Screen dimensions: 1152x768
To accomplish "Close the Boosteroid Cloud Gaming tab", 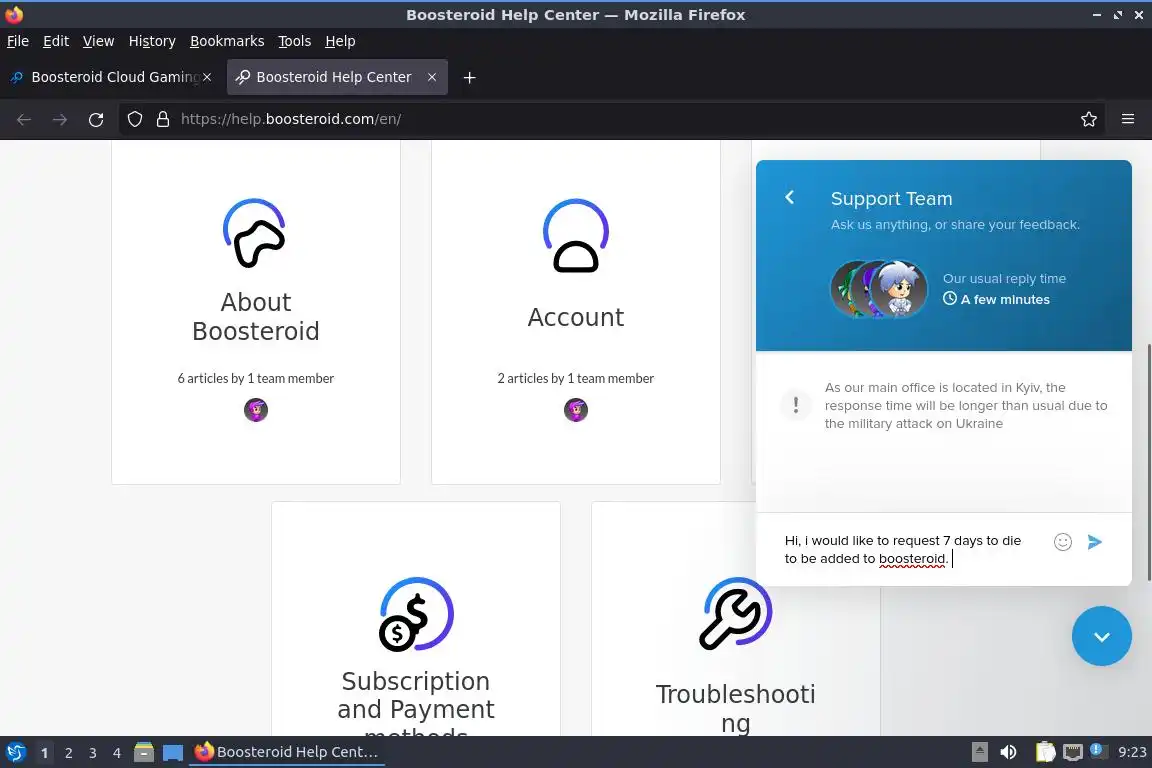I will (x=207, y=76).
